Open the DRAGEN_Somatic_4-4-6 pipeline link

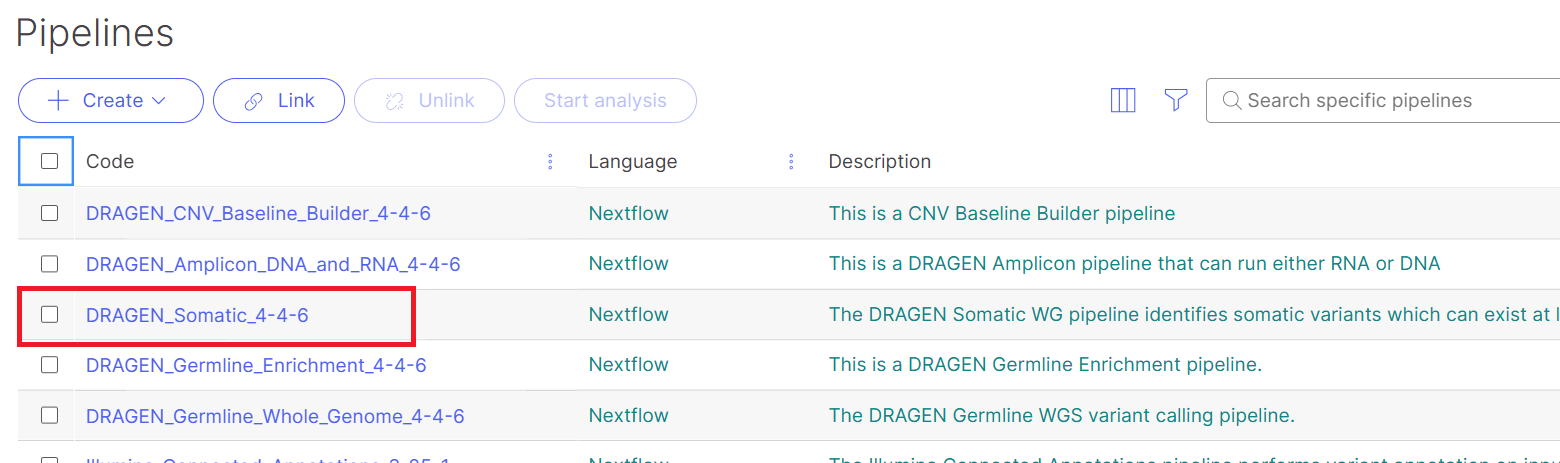pos(197,315)
